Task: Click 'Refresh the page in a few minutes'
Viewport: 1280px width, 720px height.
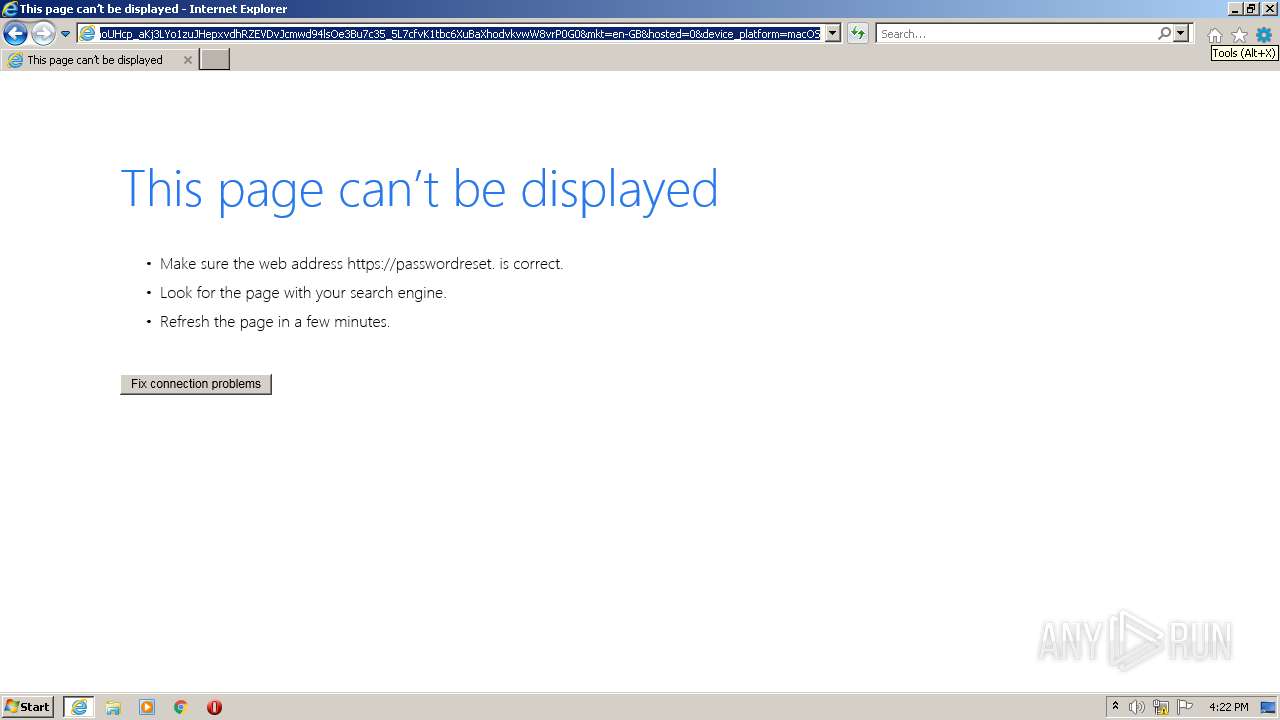Action: [275, 322]
